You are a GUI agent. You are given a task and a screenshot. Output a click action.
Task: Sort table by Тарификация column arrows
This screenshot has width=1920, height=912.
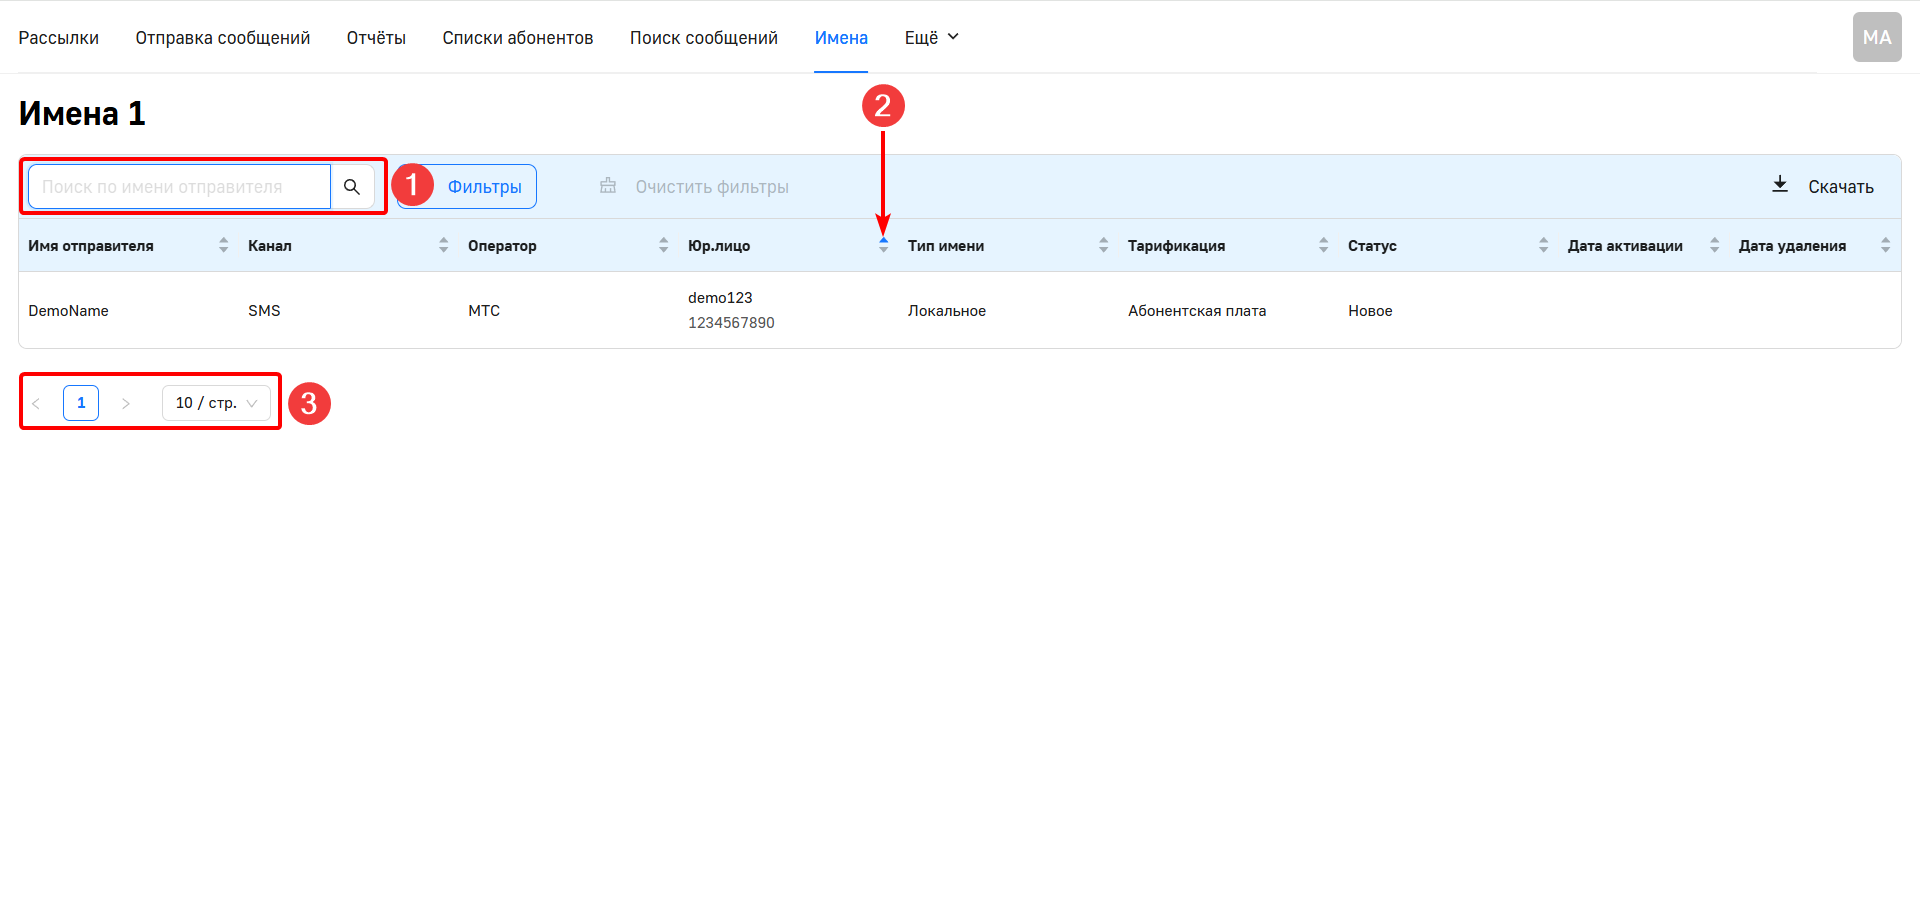pos(1323,246)
